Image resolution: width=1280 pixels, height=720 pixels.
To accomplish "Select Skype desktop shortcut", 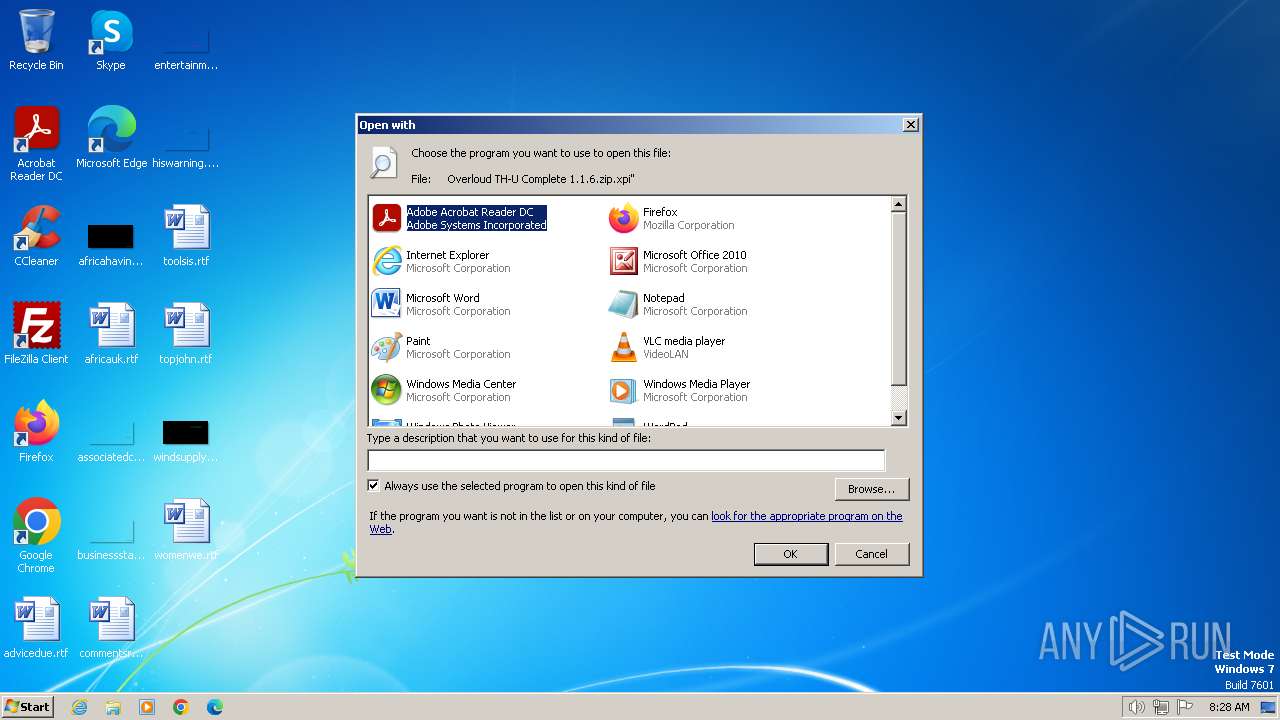I will point(111,40).
